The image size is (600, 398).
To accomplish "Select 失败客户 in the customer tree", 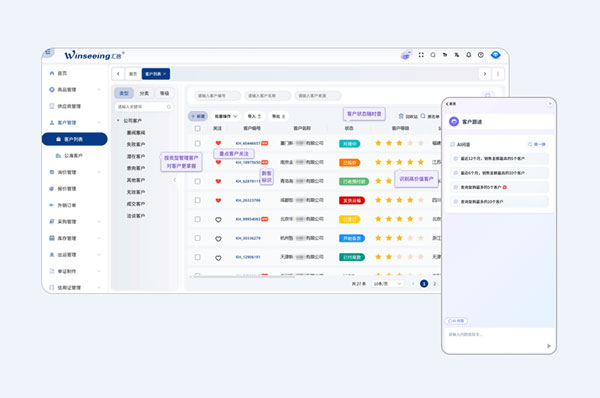I will point(136,145).
